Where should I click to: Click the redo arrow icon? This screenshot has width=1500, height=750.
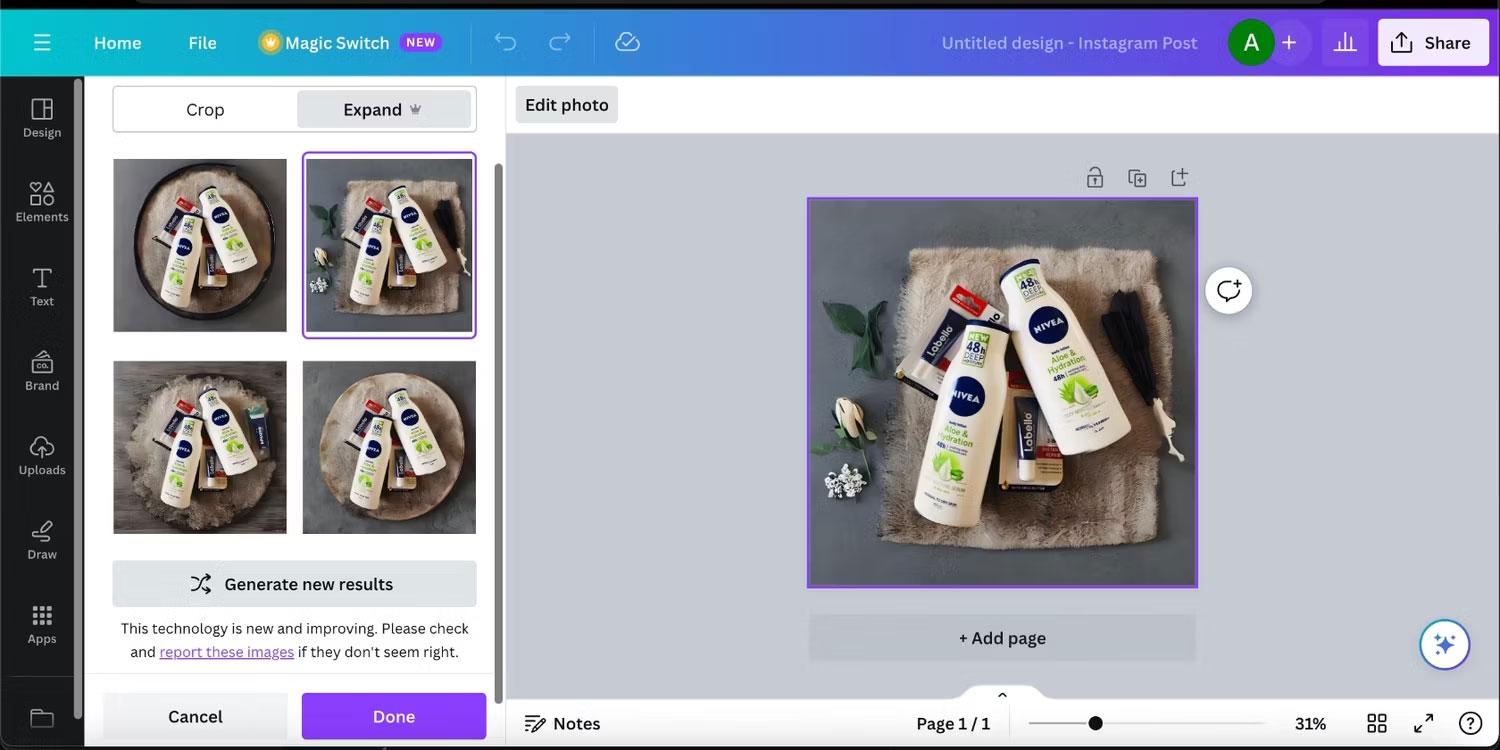pos(560,42)
